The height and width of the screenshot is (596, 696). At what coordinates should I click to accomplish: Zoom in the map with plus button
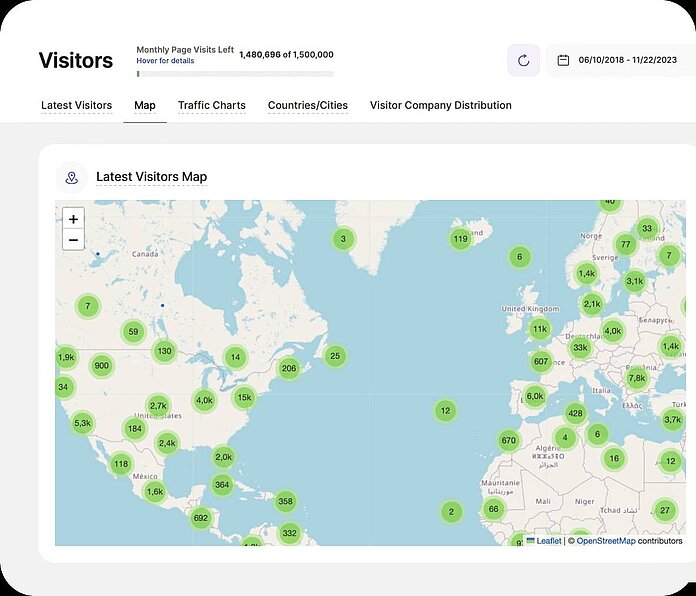point(73,219)
